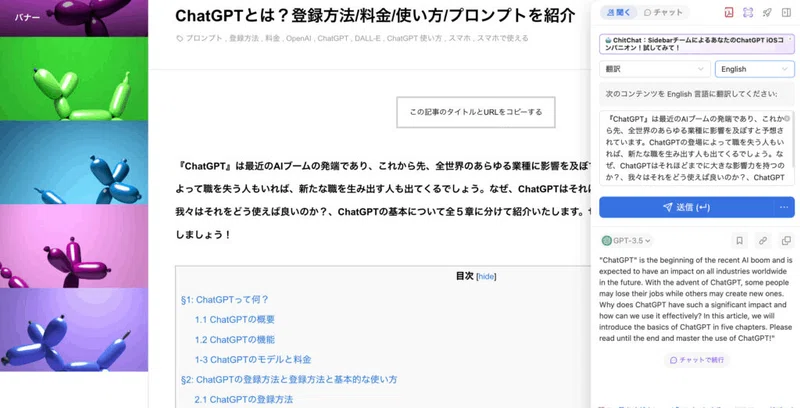Open 2.1 ChatGPTの登録方法 link

[x=243, y=399]
